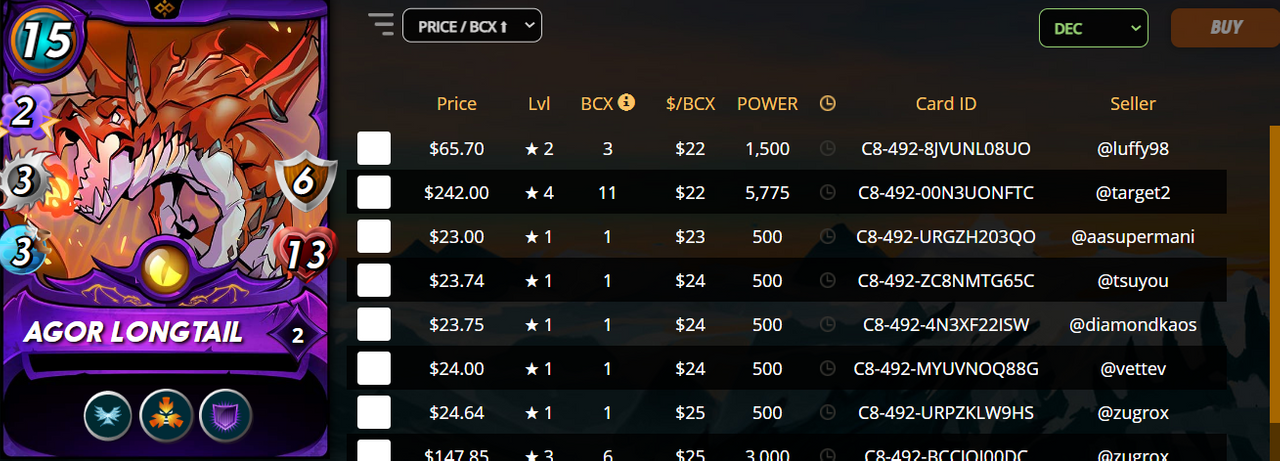Click the orange vertical scrollbar on right edge
The image size is (1280, 461).
tap(1273, 290)
